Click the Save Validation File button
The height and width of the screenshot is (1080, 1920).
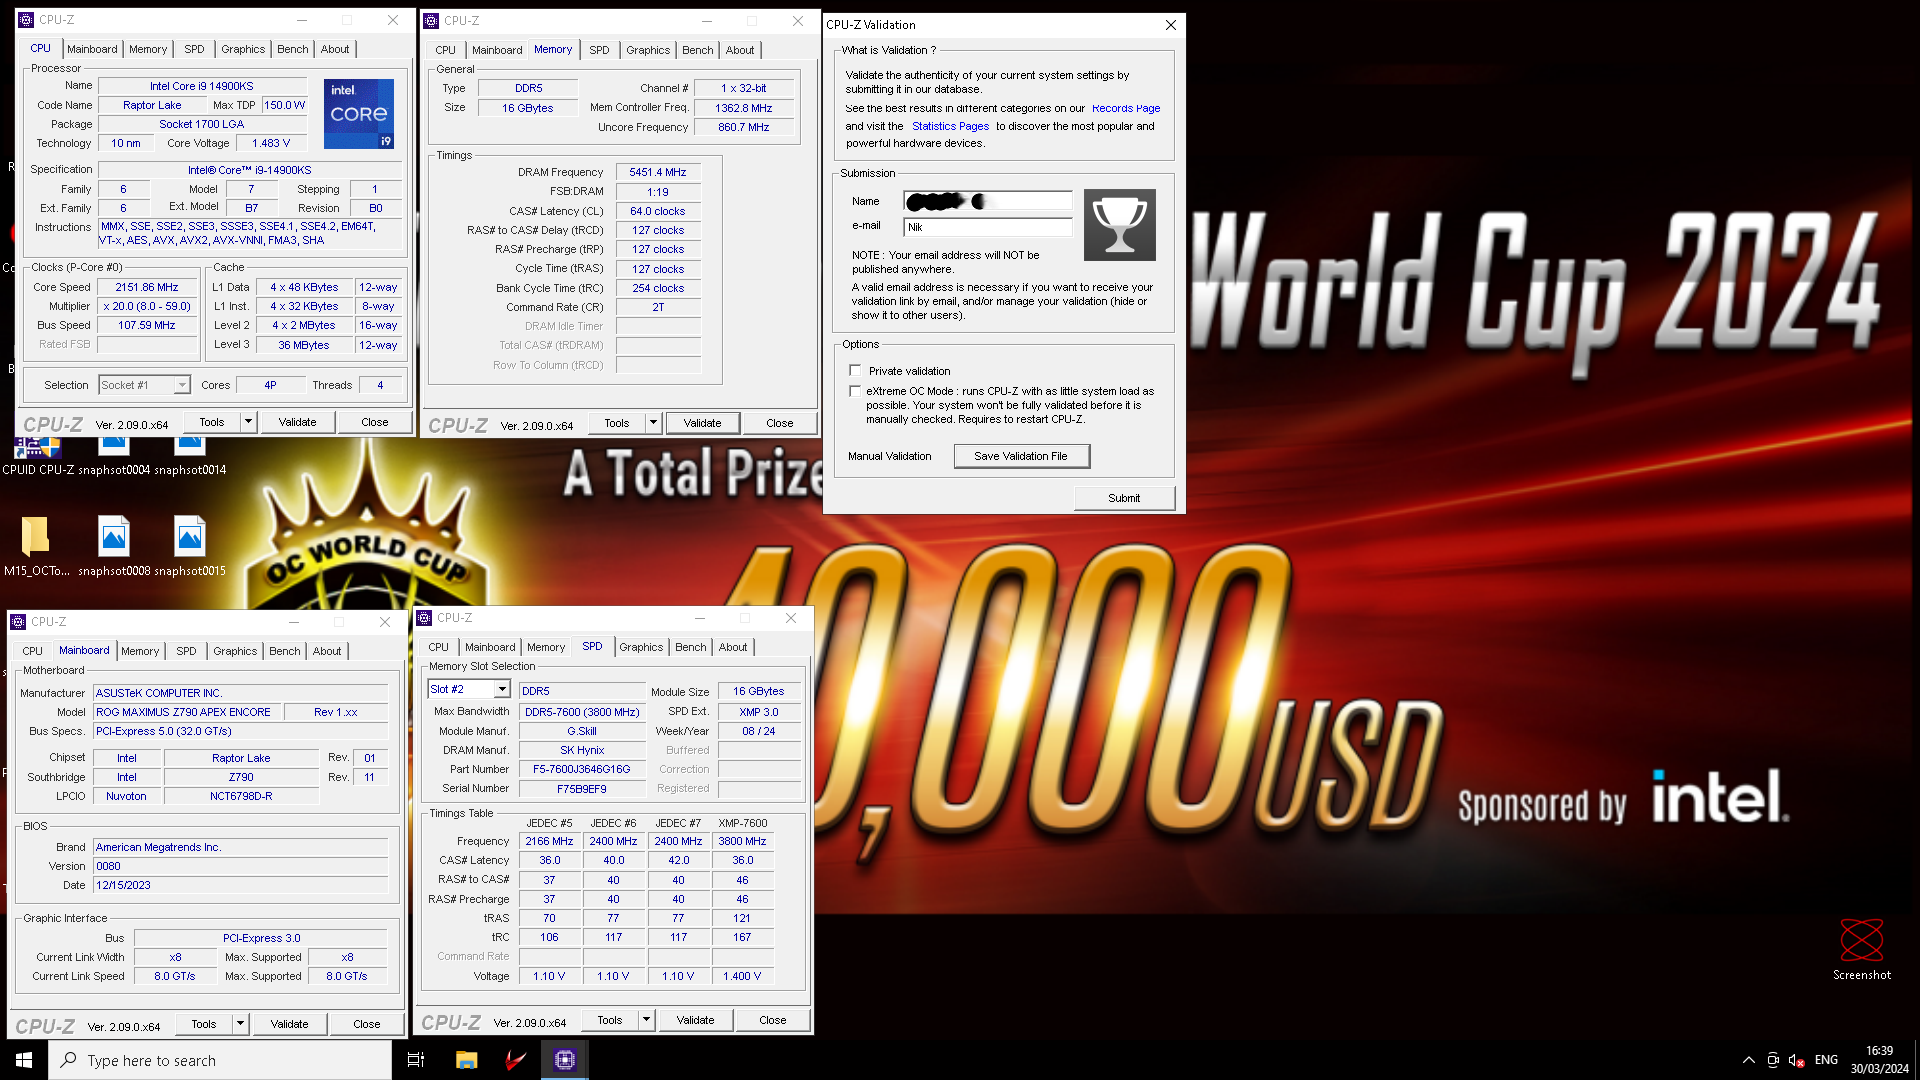click(1021, 456)
